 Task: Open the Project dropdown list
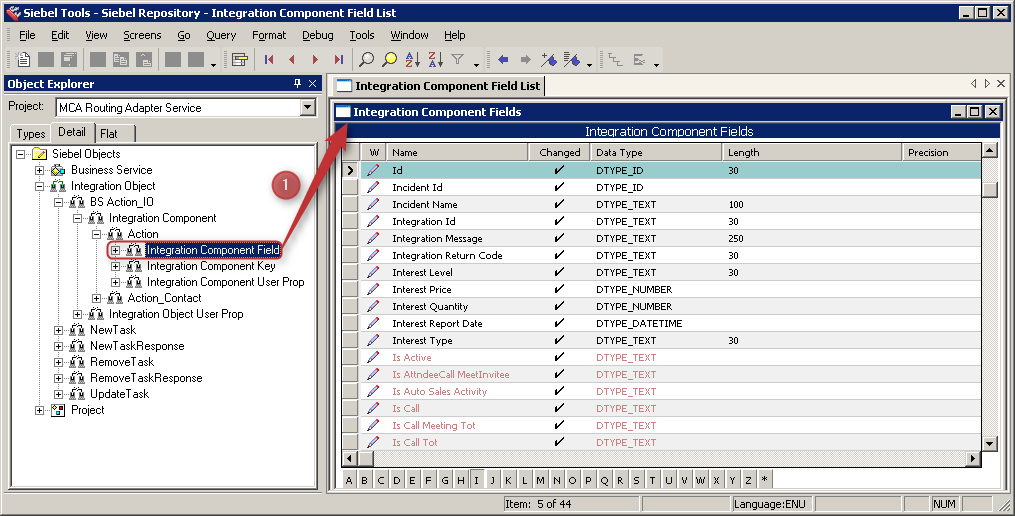(x=307, y=107)
